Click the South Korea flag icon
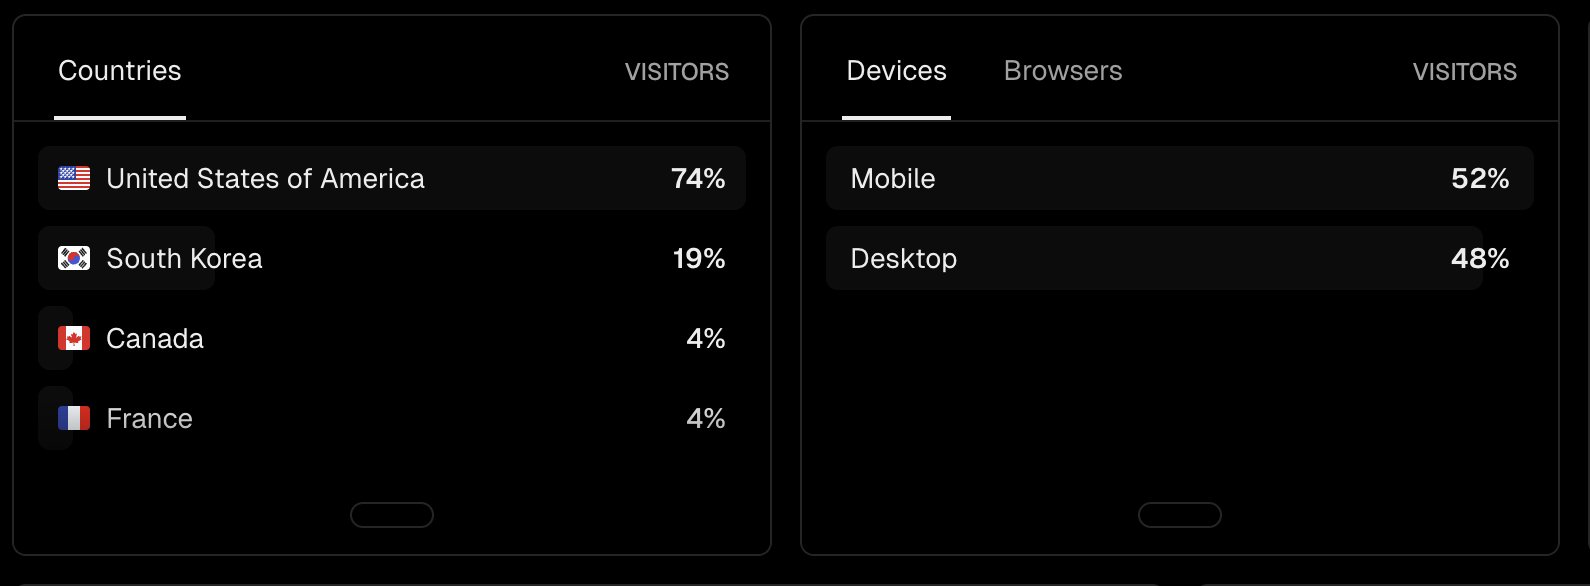Screen dimensions: 1590x586 (x=74, y=258)
